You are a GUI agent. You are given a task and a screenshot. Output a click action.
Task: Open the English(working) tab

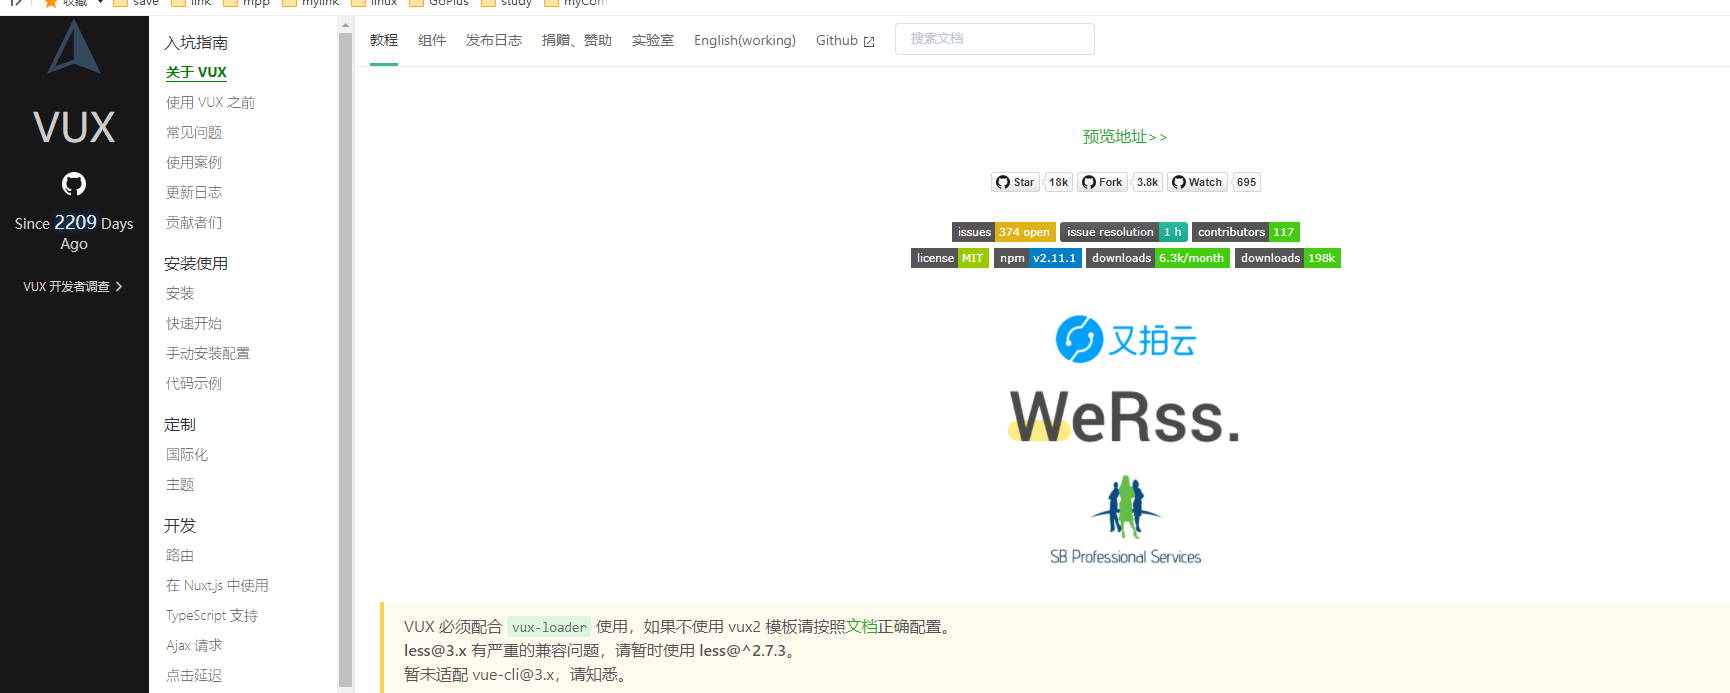point(745,41)
